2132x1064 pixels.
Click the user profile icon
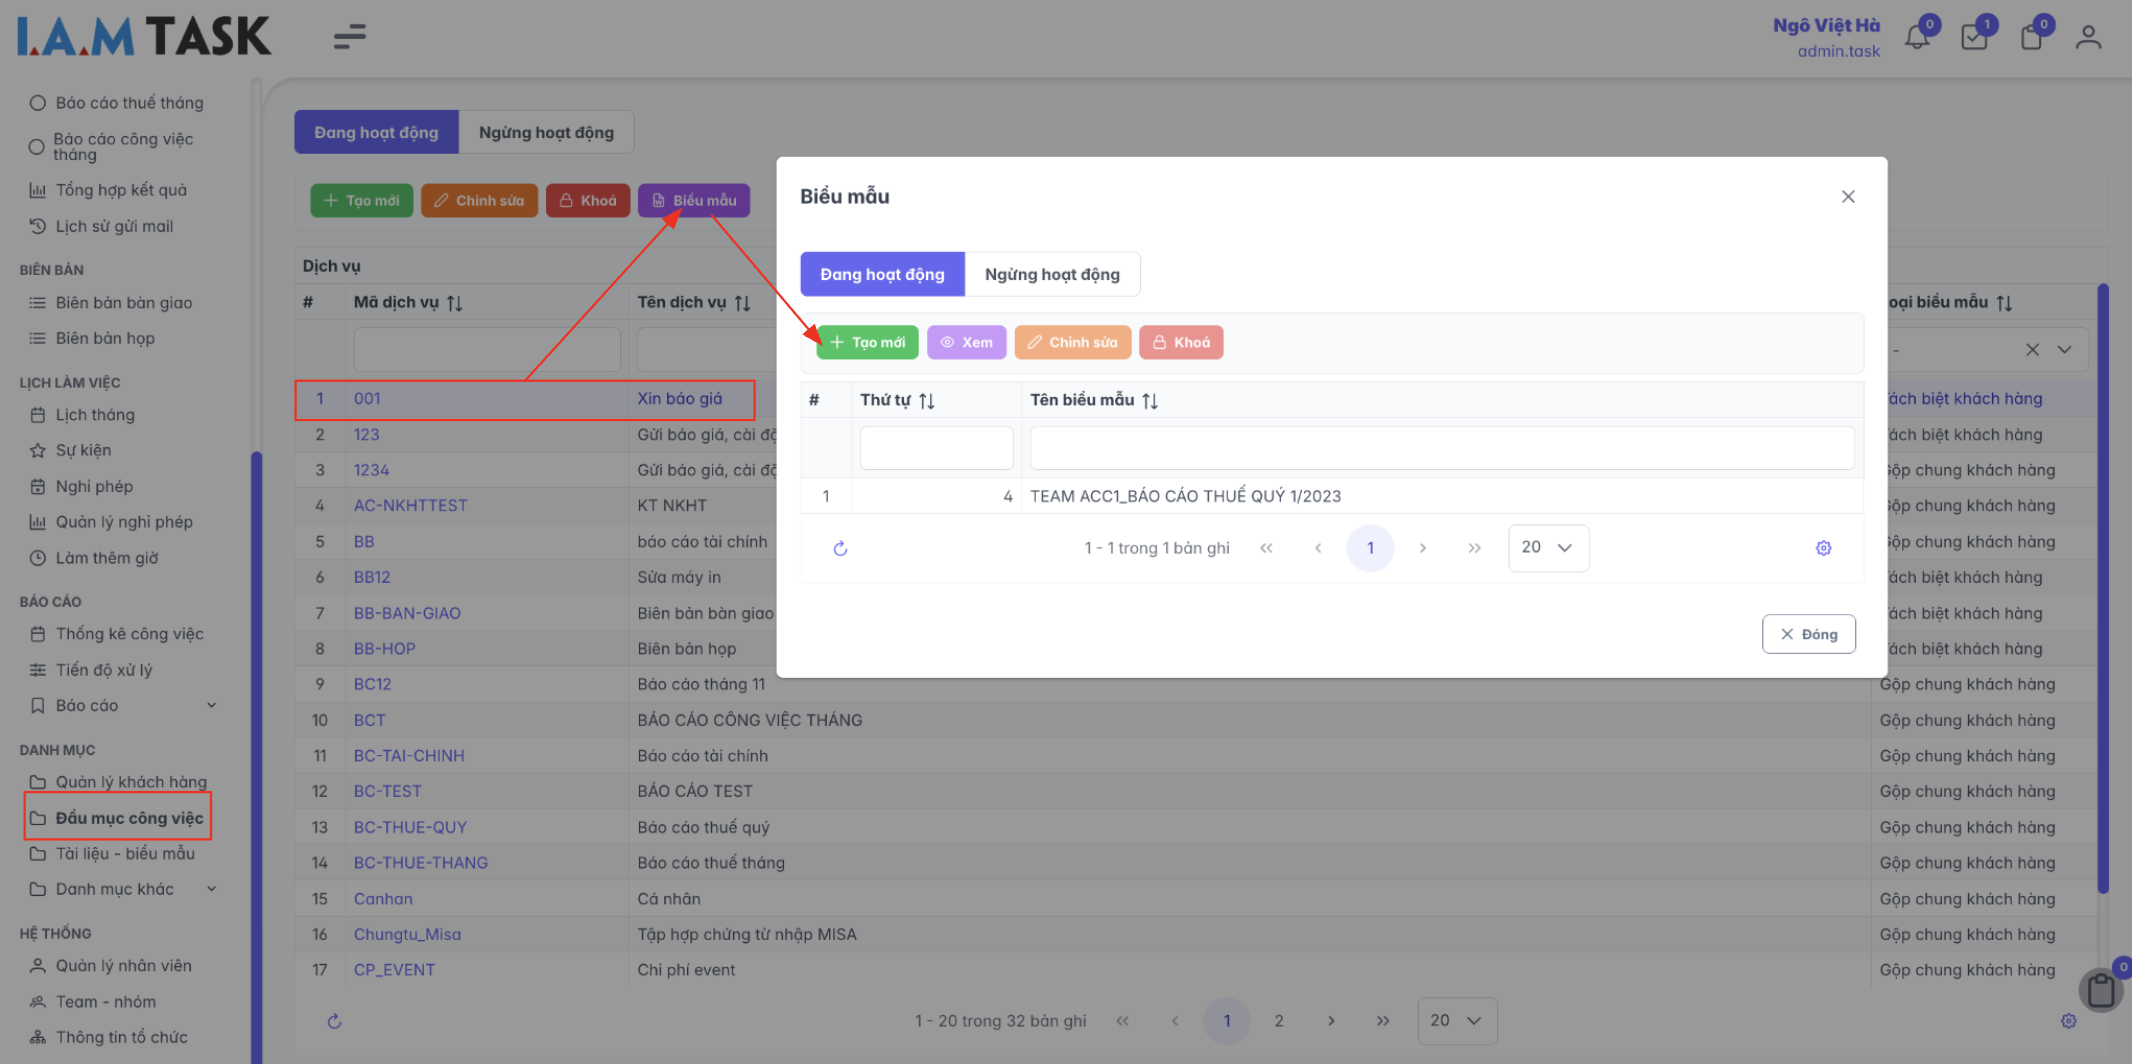click(2088, 38)
